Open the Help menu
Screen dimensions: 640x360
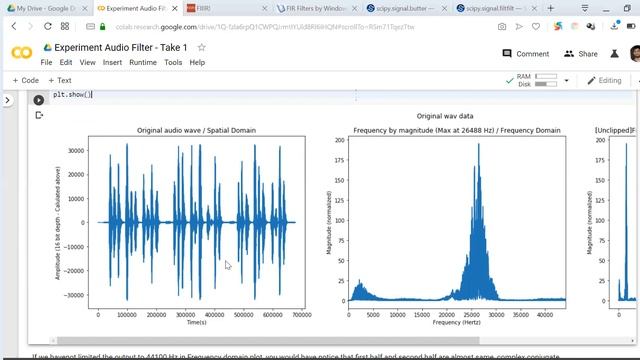pos(197,62)
